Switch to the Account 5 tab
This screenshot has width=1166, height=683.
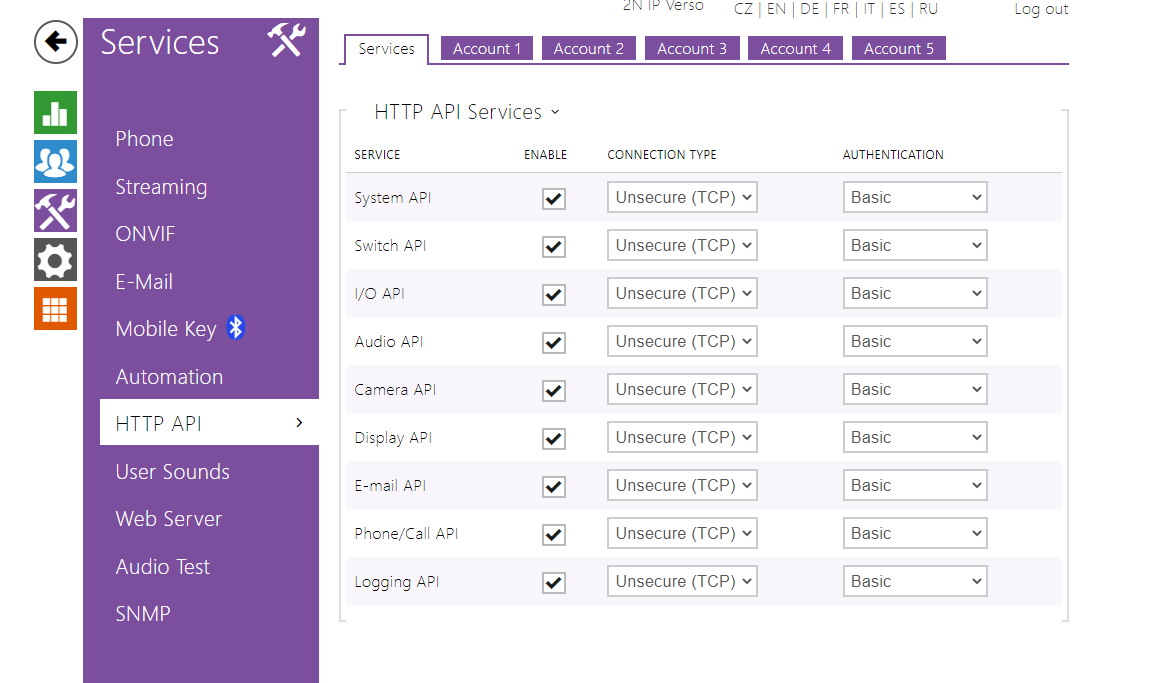(898, 49)
